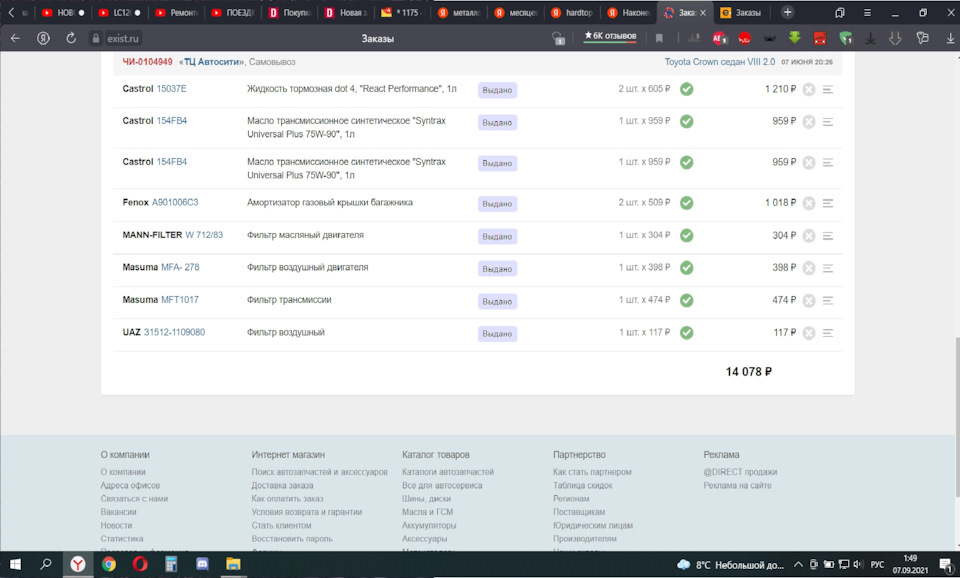This screenshot has height=578, width=960.
Task: Click green checkmark on Masuma MFA- 278 row
Action: [x=687, y=268]
